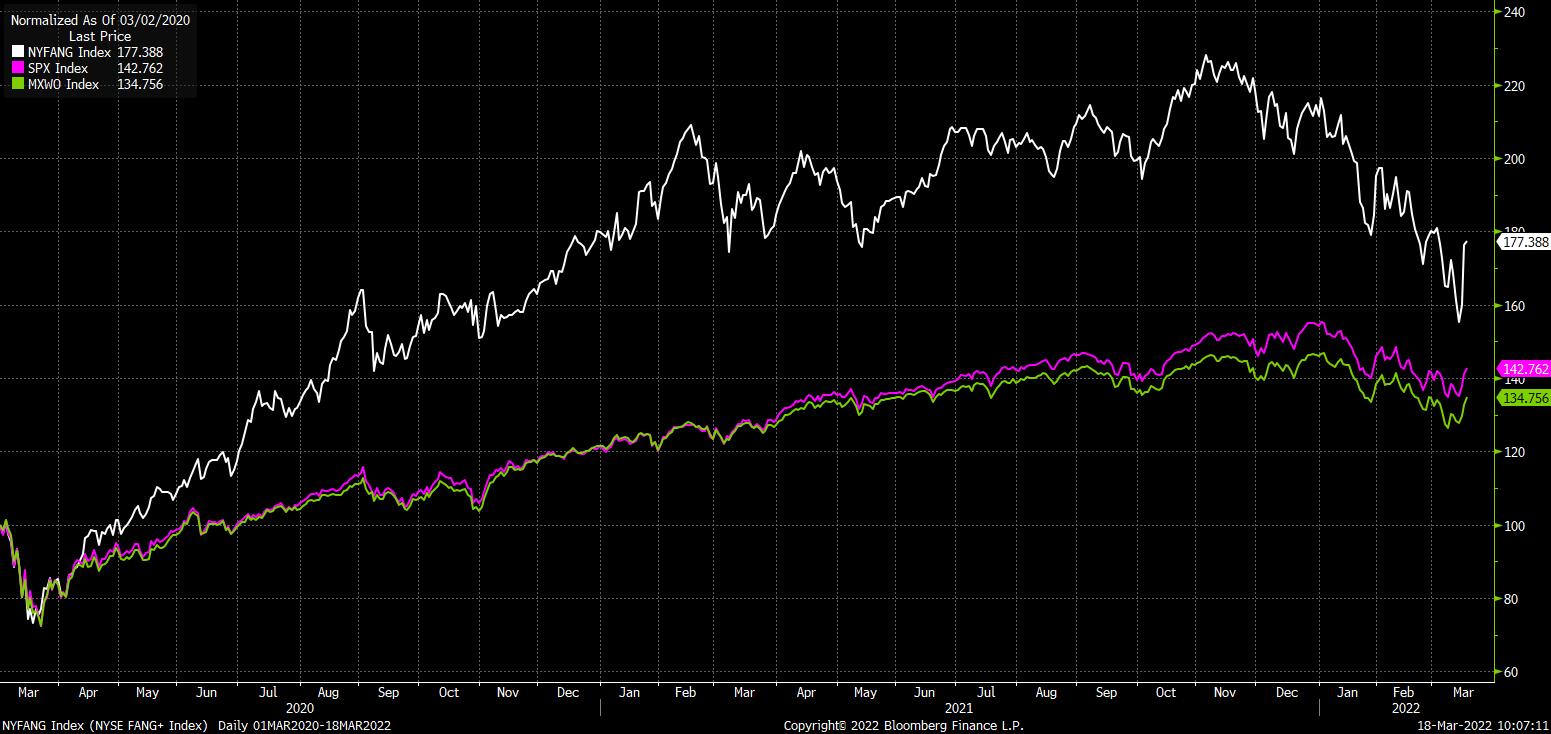This screenshot has height=734, width=1551.
Task: Click the 100 value on the y-axis
Action: 1513,526
